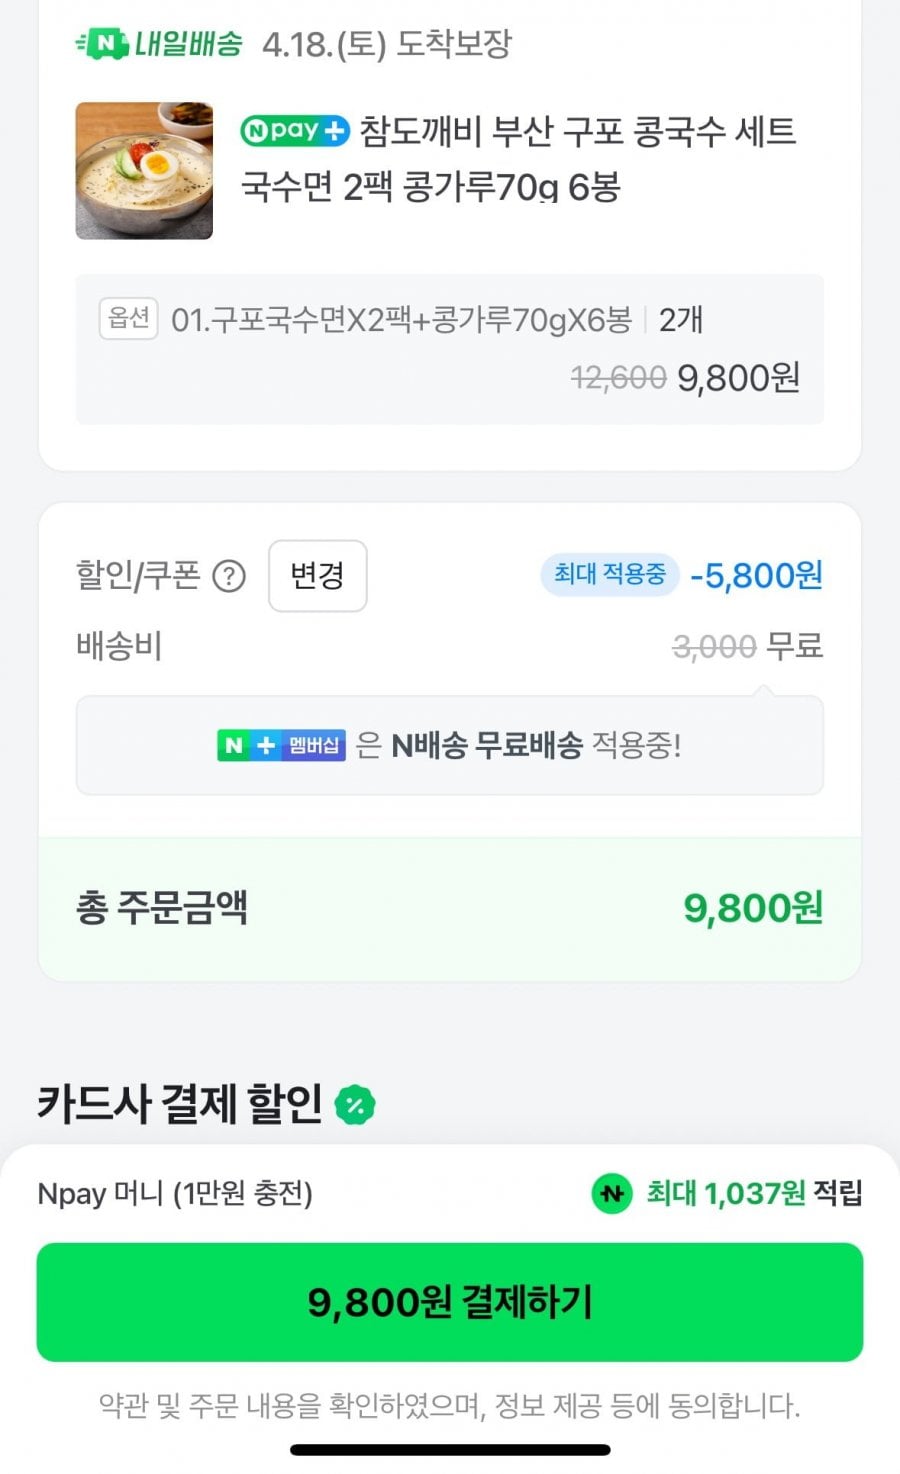Tap the -5,800원 discount amount
The height and width of the screenshot is (1474, 900).
click(x=756, y=576)
